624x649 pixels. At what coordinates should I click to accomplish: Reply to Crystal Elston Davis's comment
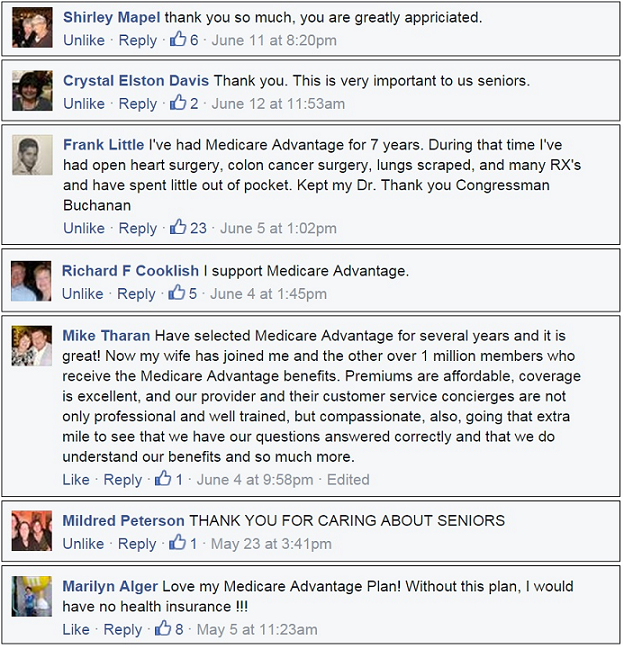coord(138,104)
